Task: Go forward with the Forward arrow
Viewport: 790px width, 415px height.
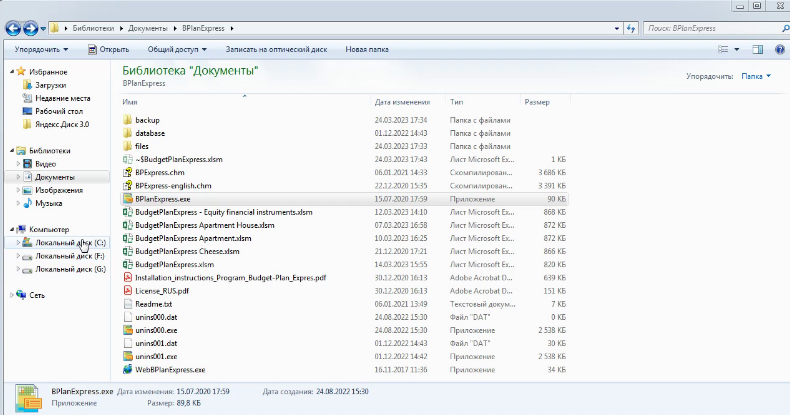Action: point(30,28)
